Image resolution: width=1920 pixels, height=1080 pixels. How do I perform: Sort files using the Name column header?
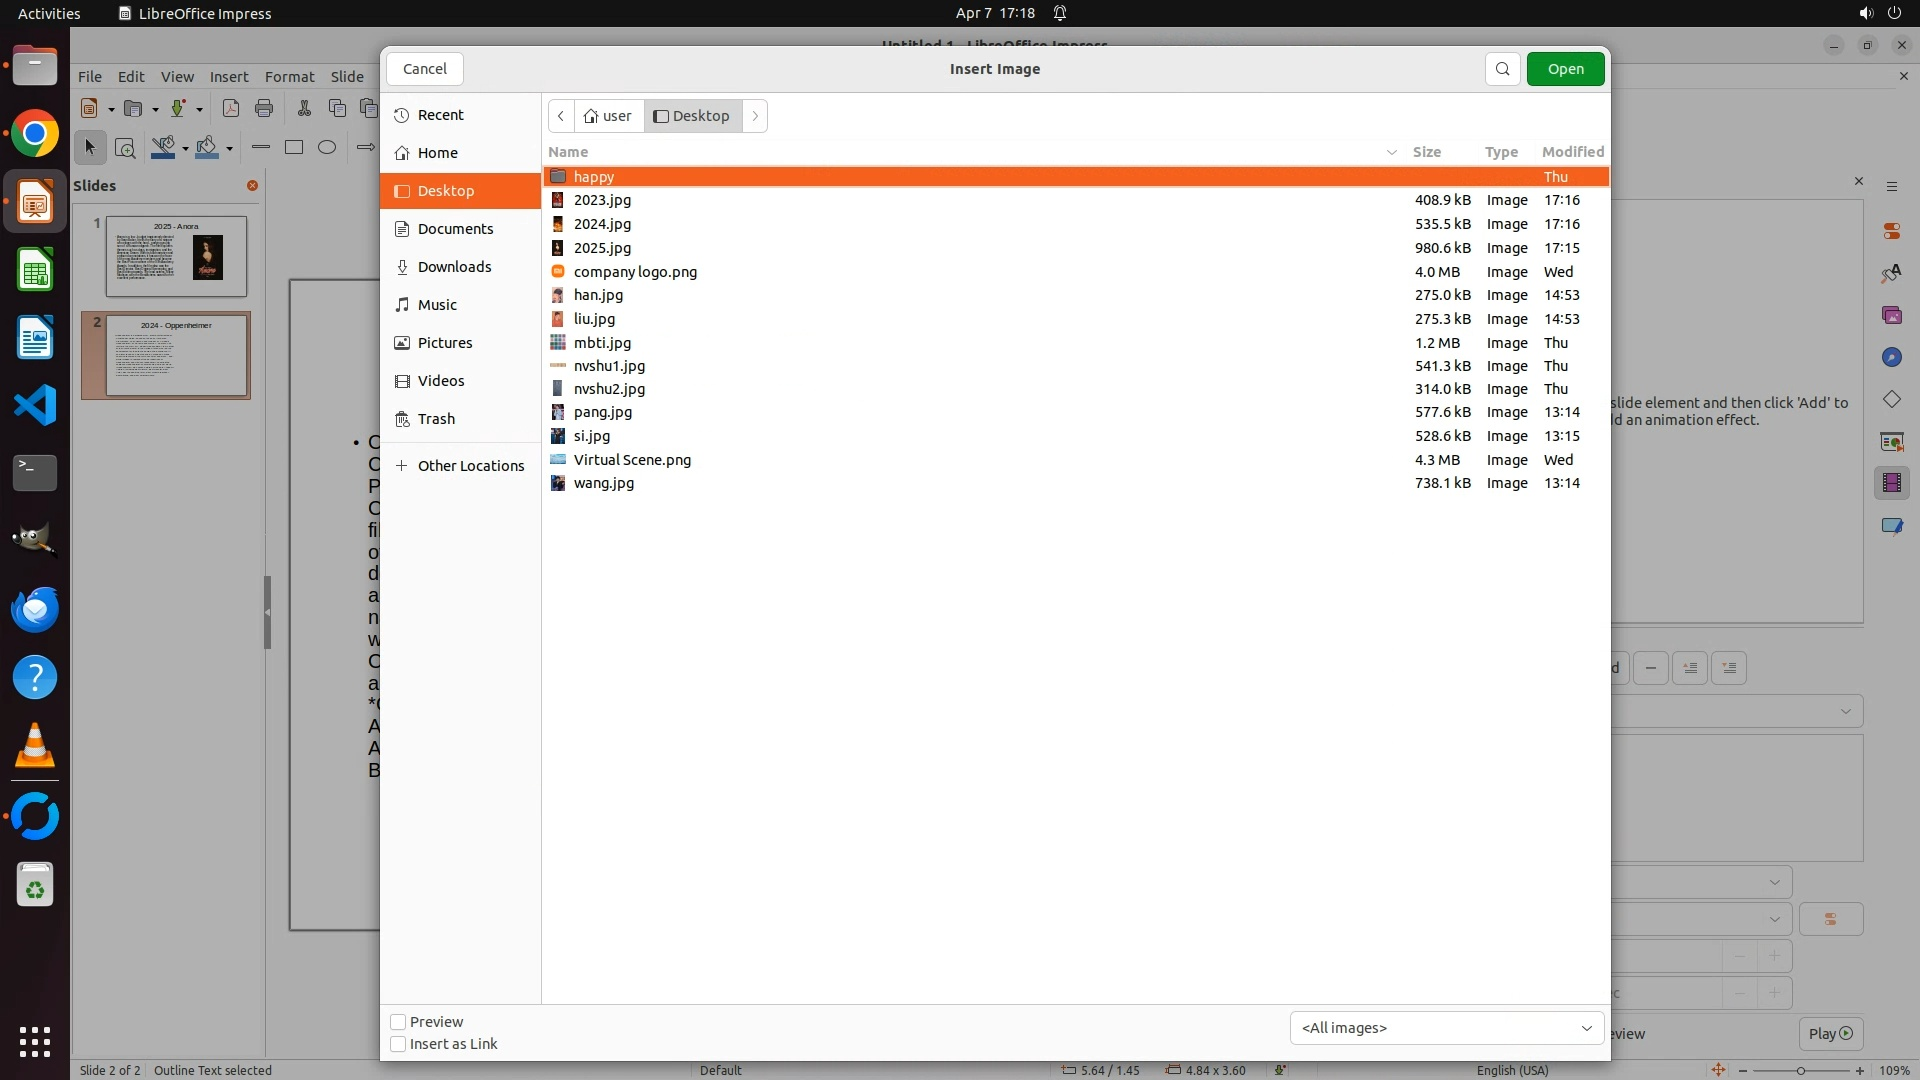568,152
